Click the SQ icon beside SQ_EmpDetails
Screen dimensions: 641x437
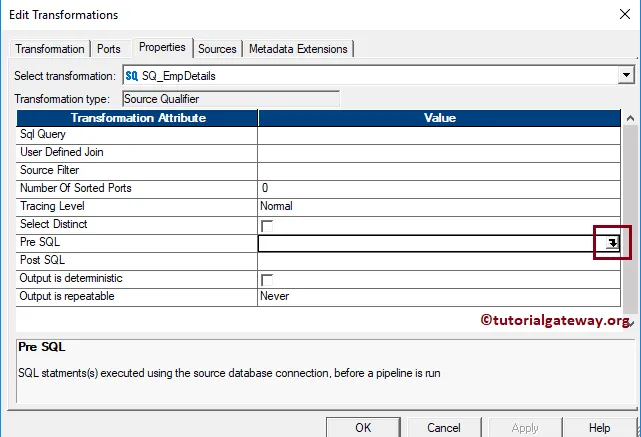point(132,76)
